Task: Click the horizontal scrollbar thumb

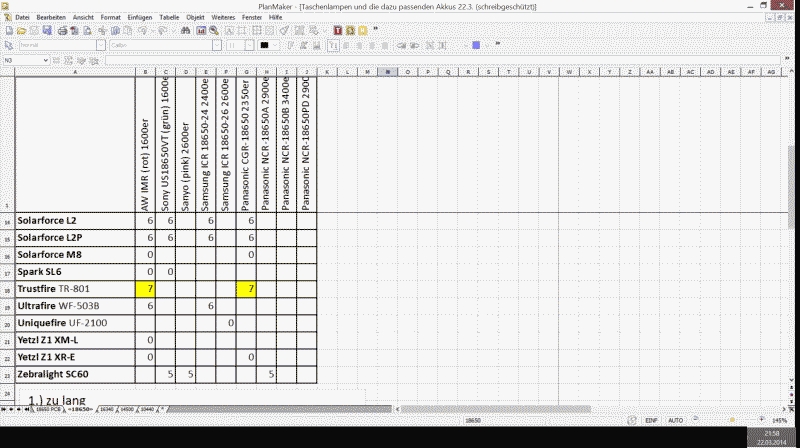Action: click(495, 409)
